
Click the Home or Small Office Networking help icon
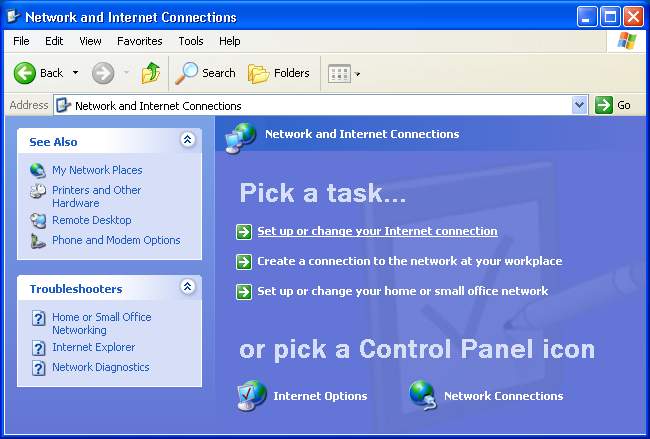[39, 318]
